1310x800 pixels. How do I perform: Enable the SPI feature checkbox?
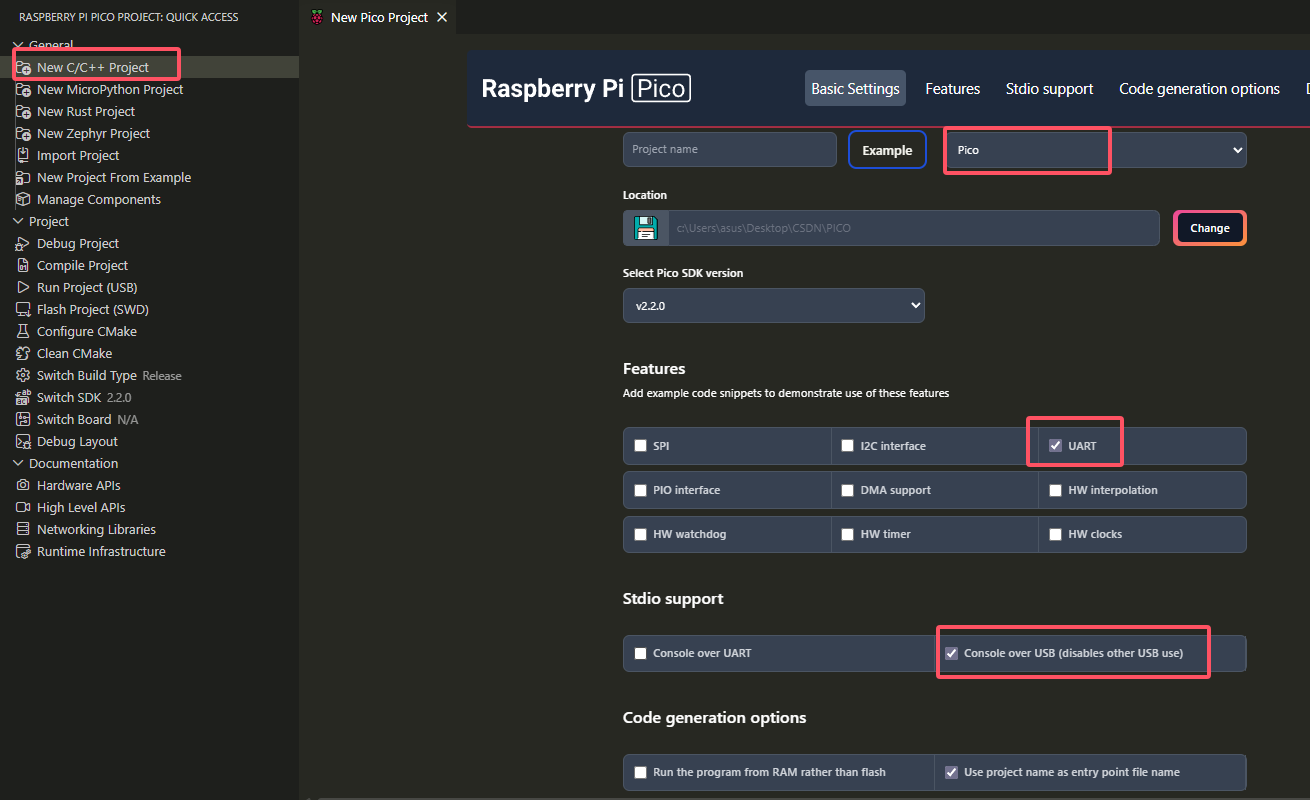pos(641,446)
